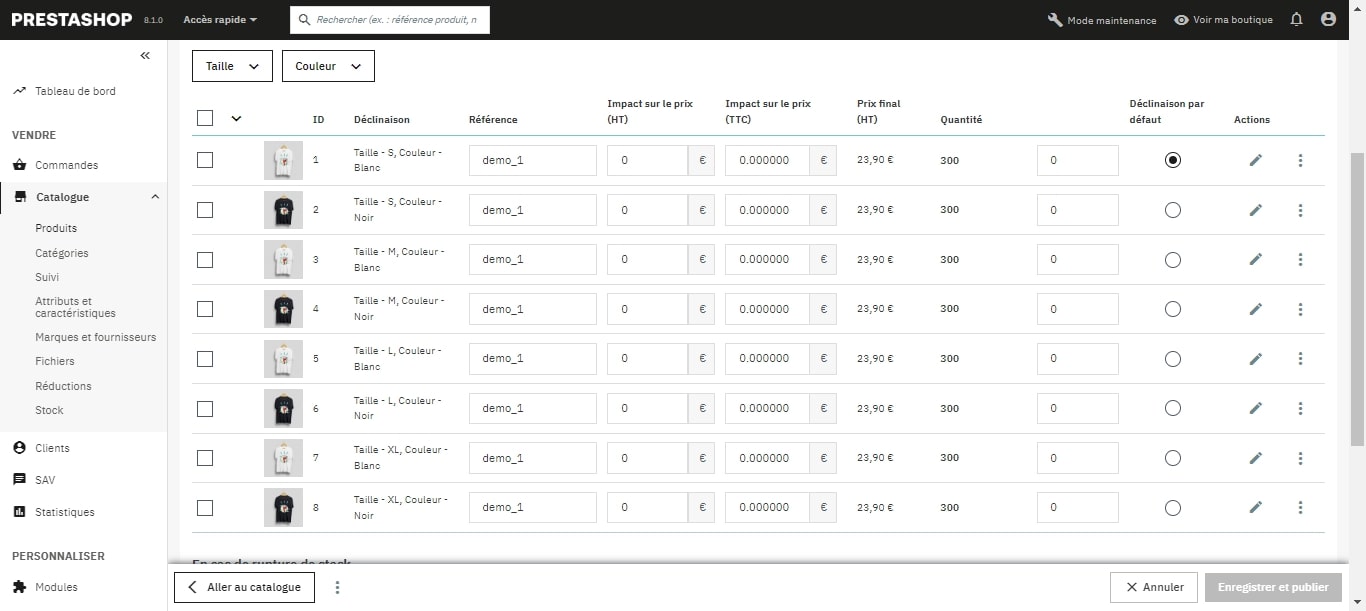Click Aller au catalogue button
Image resolution: width=1366 pixels, height=611 pixels.
[x=245, y=587]
